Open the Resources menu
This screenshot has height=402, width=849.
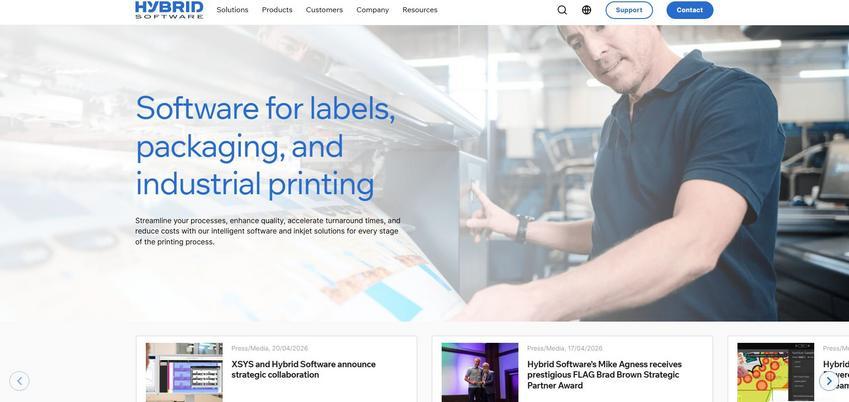click(x=420, y=10)
